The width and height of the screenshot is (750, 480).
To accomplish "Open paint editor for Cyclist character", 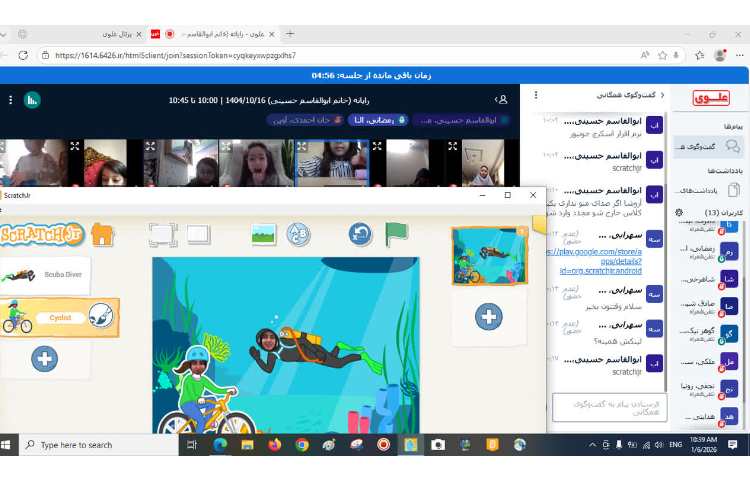I will [x=100, y=316].
